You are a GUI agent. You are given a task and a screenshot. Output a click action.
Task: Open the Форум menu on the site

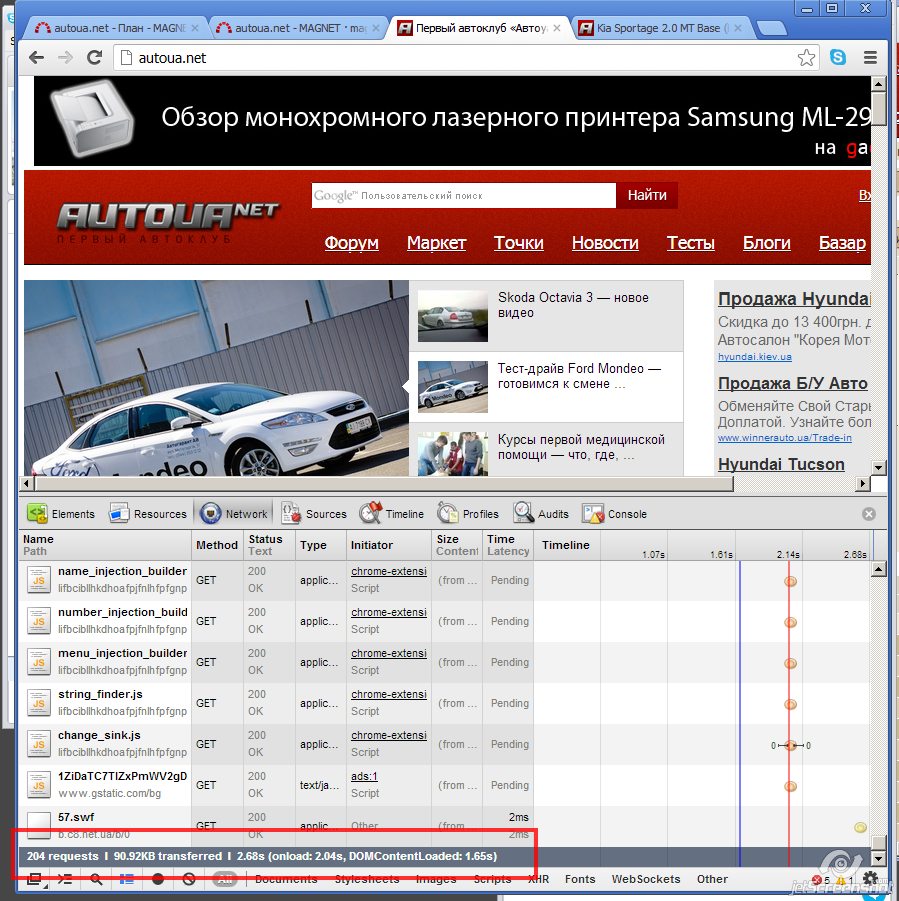point(352,243)
